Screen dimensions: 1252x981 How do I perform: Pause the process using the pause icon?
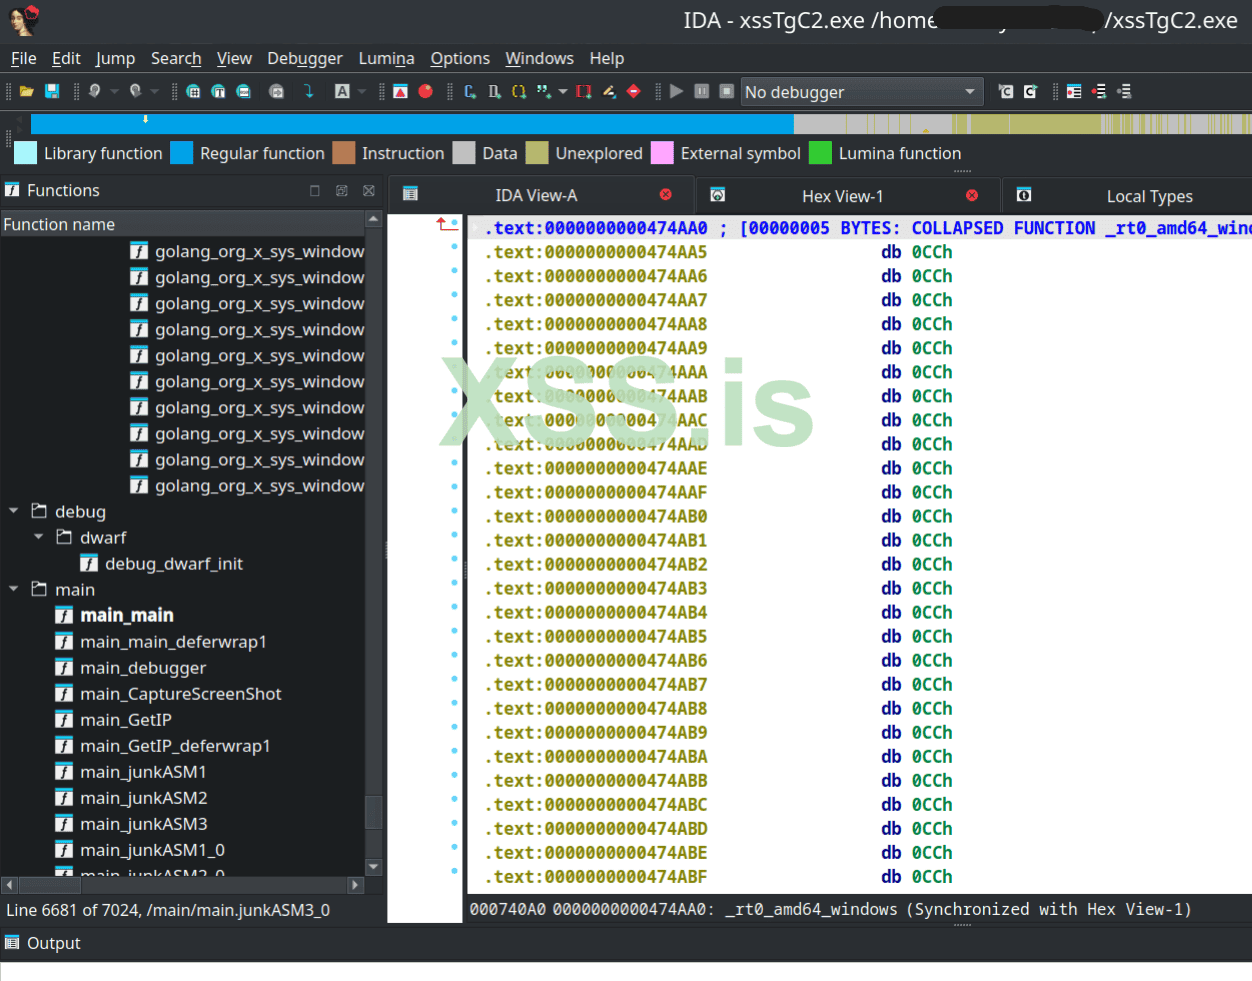[x=700, y=91]
